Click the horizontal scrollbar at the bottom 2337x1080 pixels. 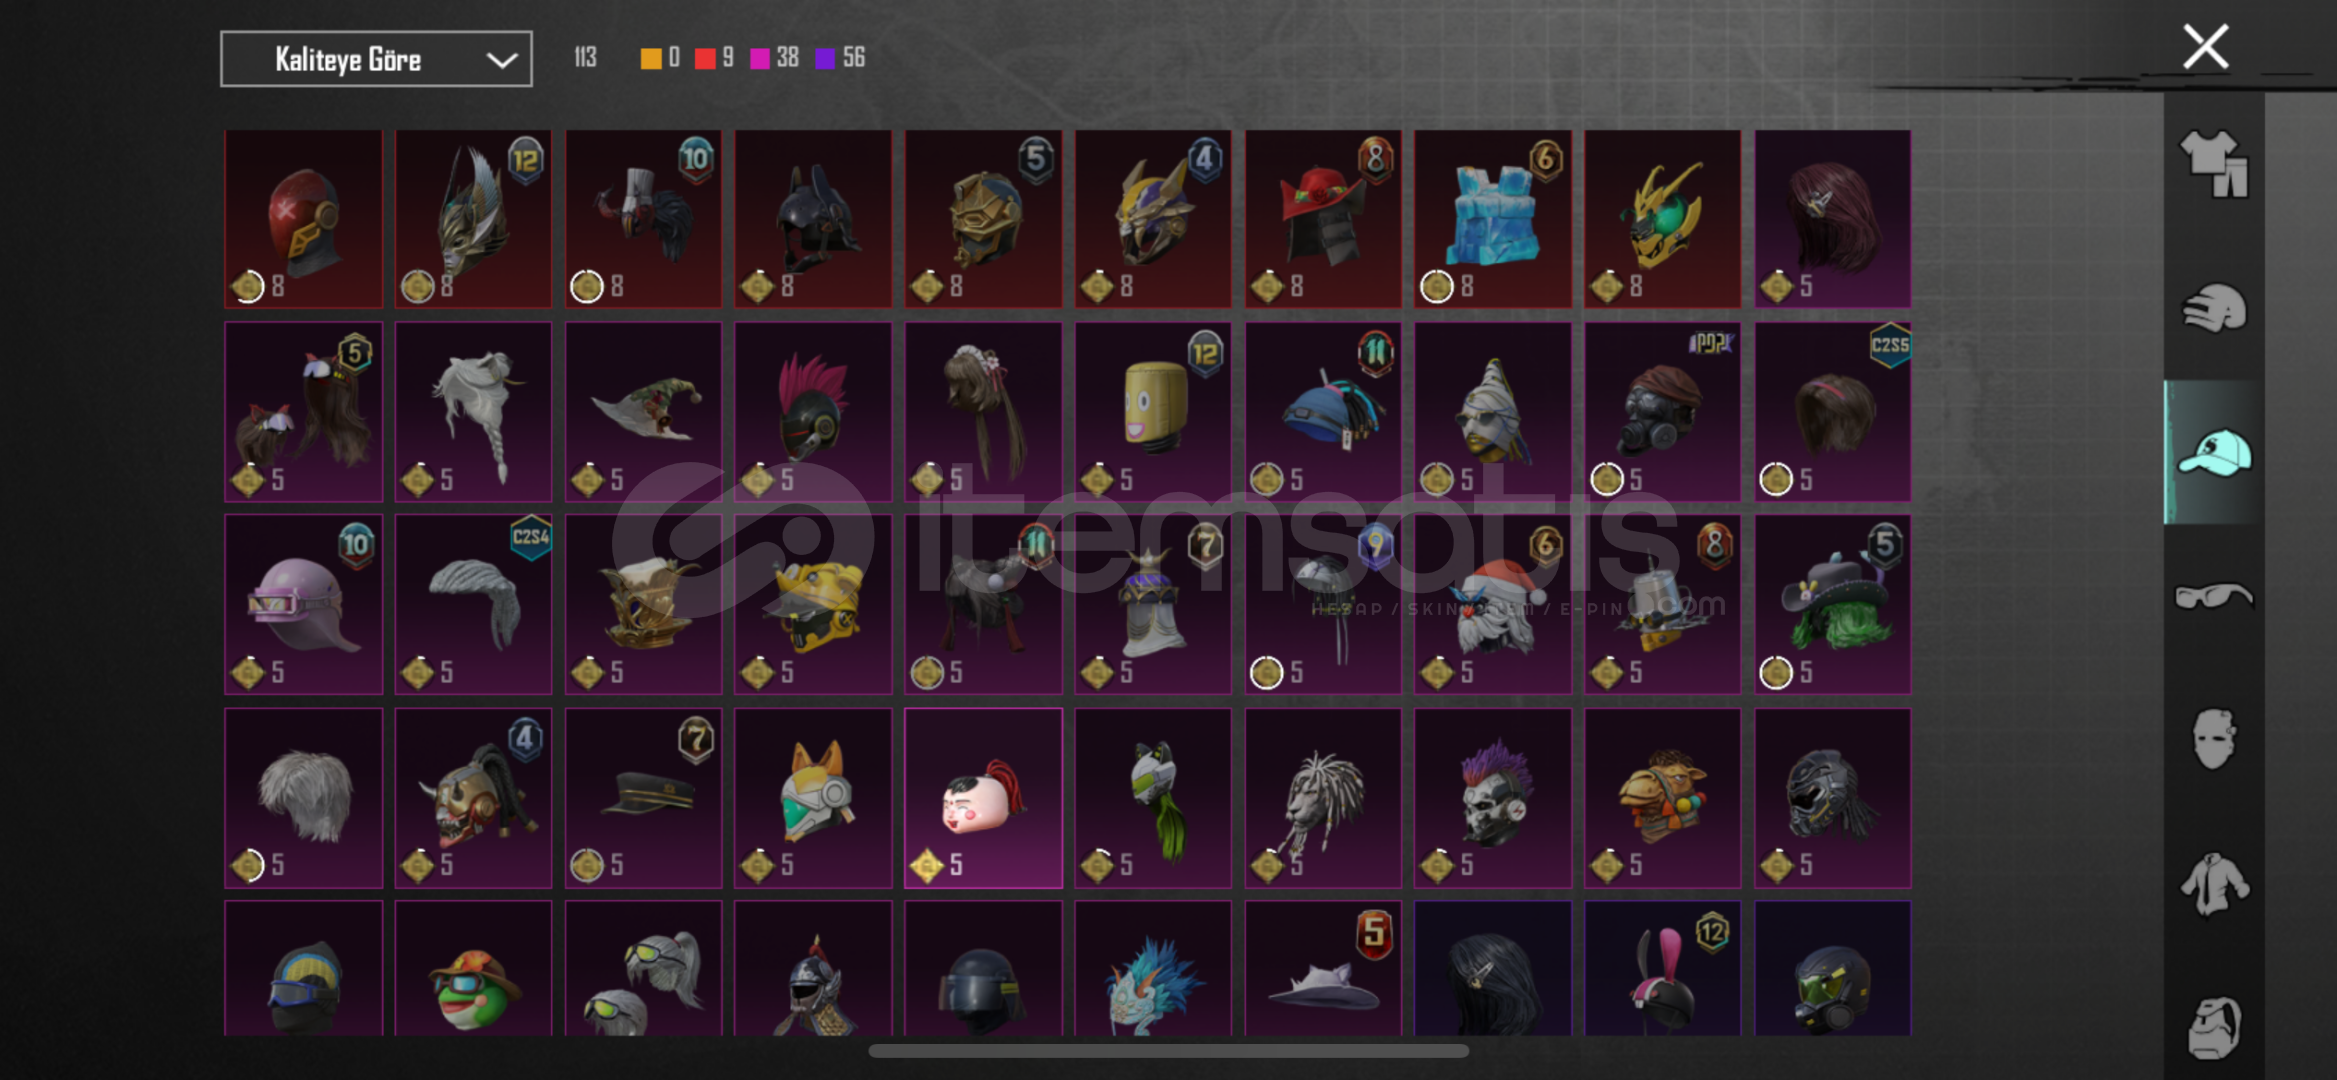tap(1168, 1051)
